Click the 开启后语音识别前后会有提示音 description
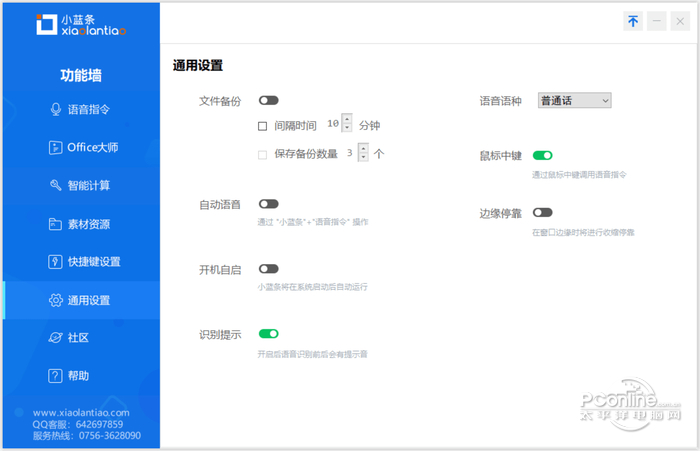Image resolution: width=700 pixels, height=451 pixels. (312, 355)
